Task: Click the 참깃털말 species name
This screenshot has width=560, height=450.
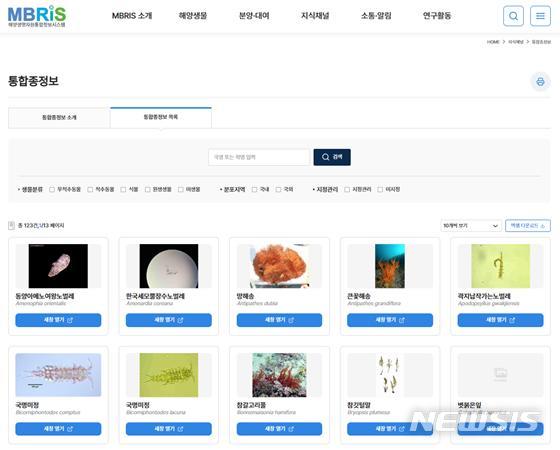Action: coord(359,405)
